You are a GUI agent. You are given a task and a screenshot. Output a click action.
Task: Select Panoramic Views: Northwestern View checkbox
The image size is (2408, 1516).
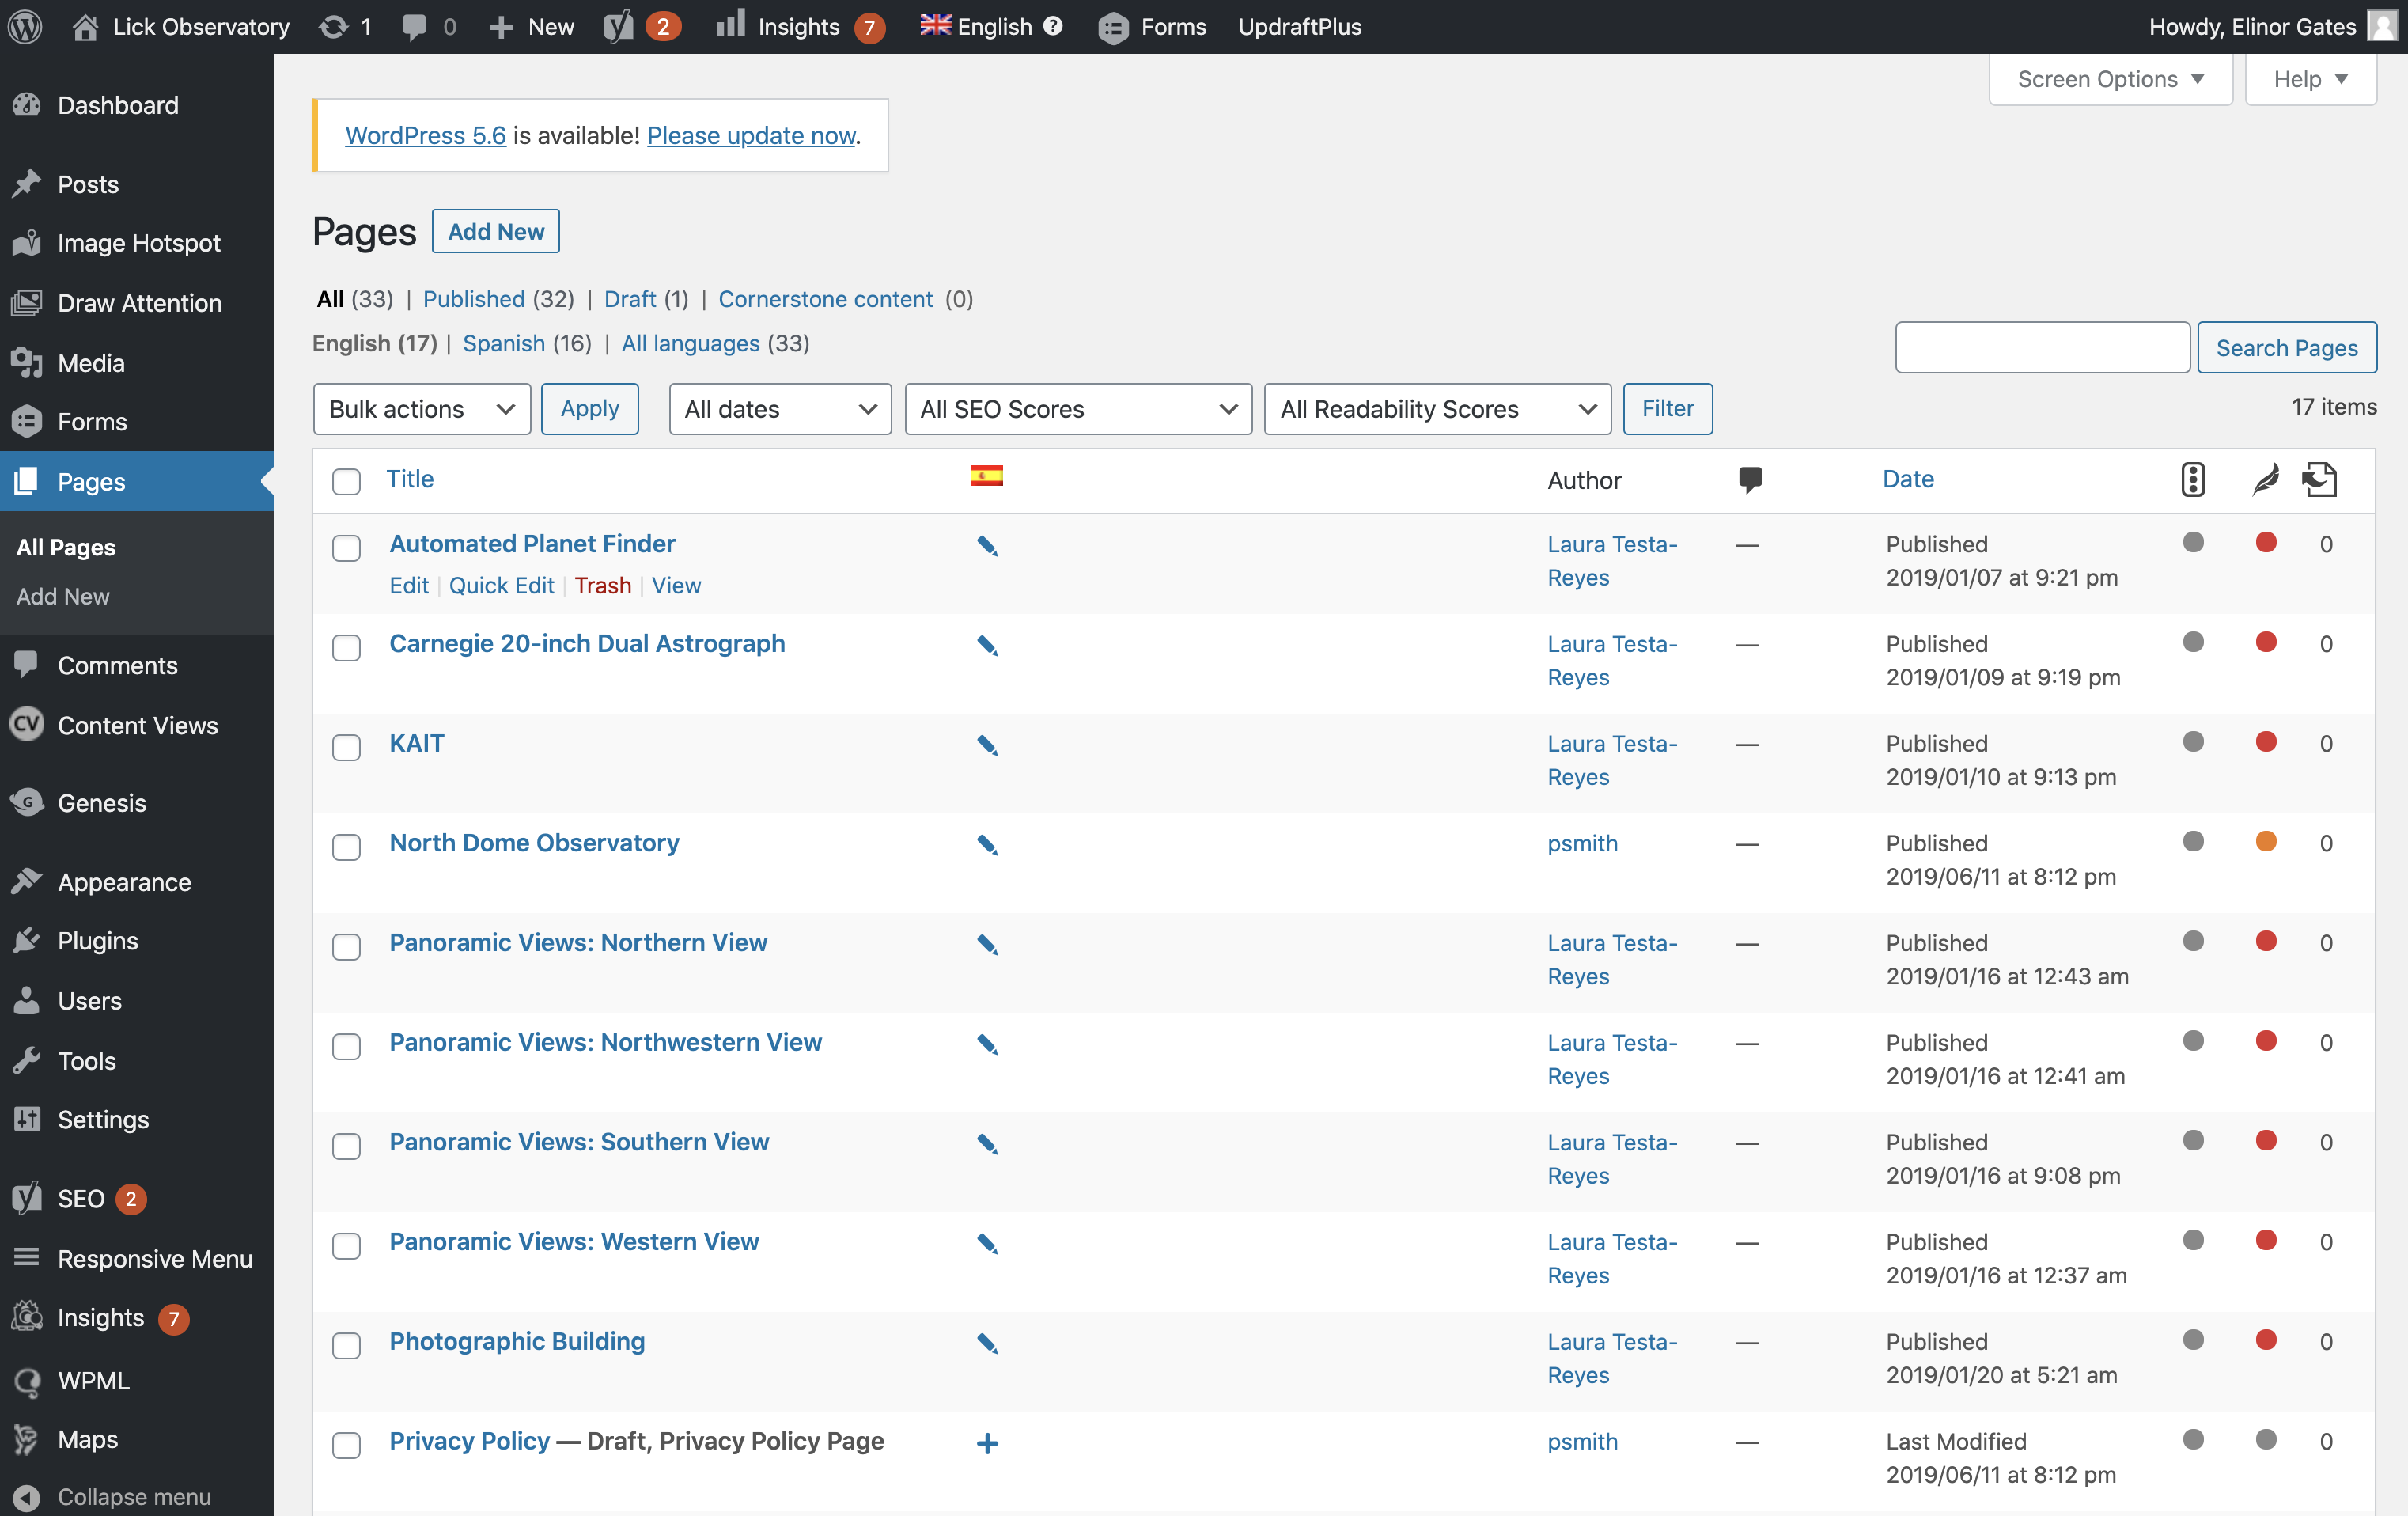(x=346, y=1047)
